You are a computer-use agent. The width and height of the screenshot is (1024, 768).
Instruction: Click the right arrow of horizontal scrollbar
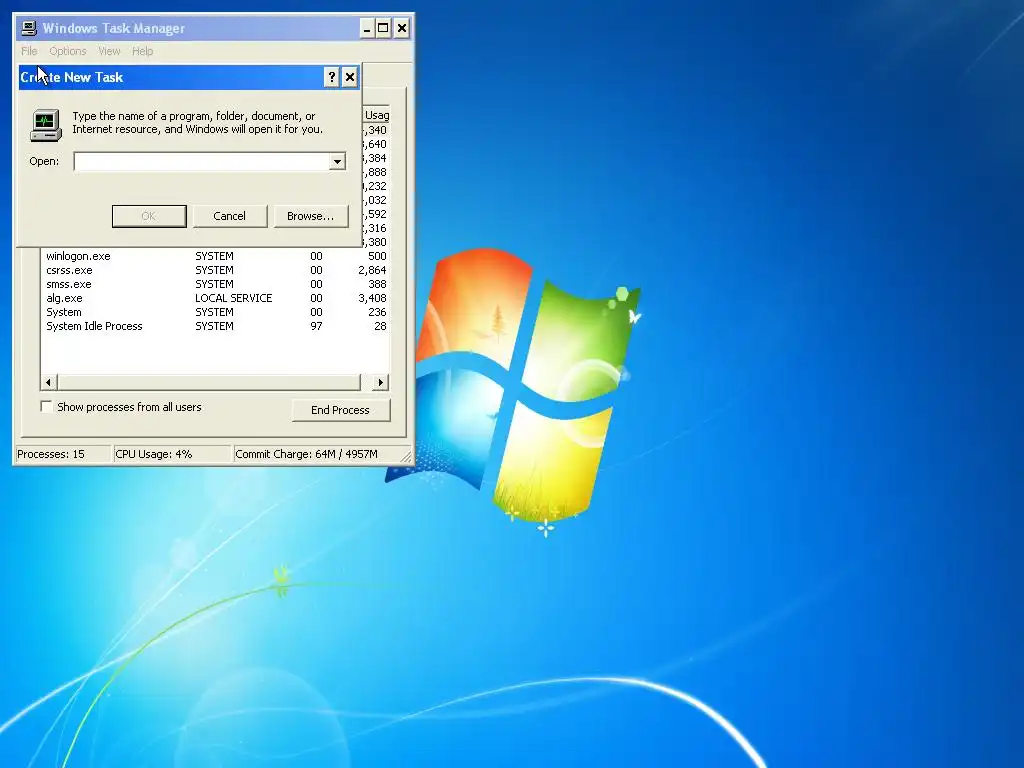(x=381, y=382)
